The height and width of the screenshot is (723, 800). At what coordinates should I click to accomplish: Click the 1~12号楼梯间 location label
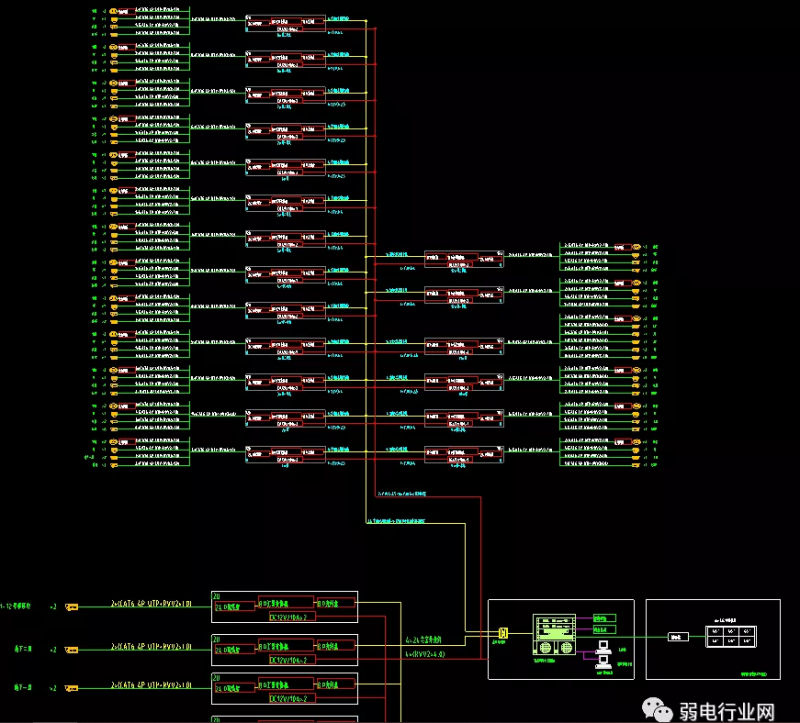(x=16, y=606)
